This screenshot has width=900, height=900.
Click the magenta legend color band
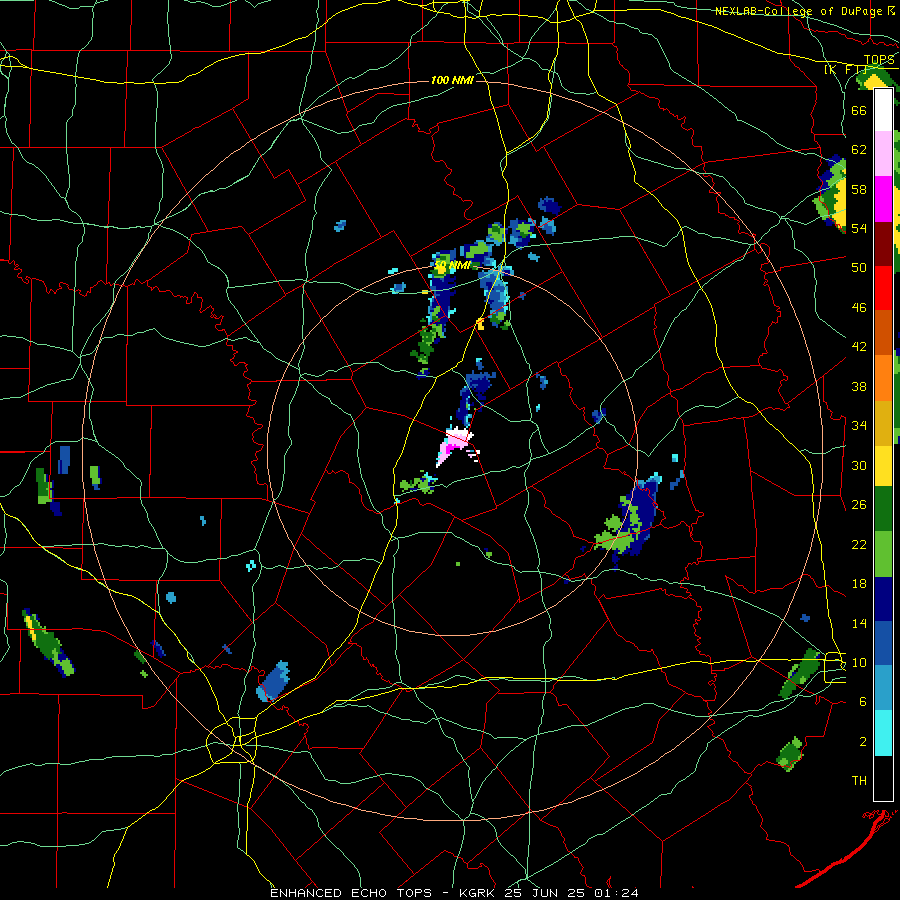[883, 199]
